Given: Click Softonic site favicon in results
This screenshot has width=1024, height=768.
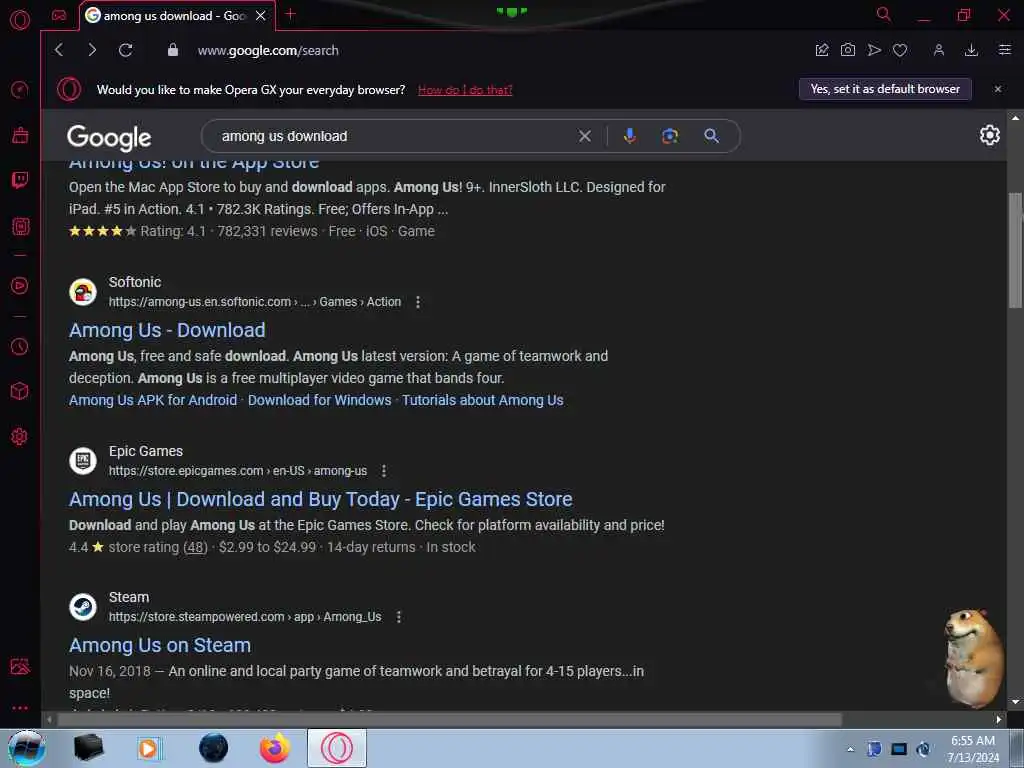Looking at the screenshot, I should (83, 292).
